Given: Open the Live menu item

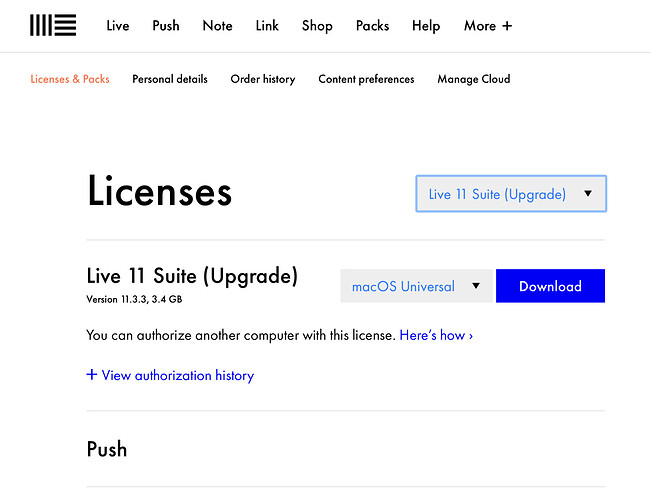Looking at the screenshot, I should pos(117,26).
